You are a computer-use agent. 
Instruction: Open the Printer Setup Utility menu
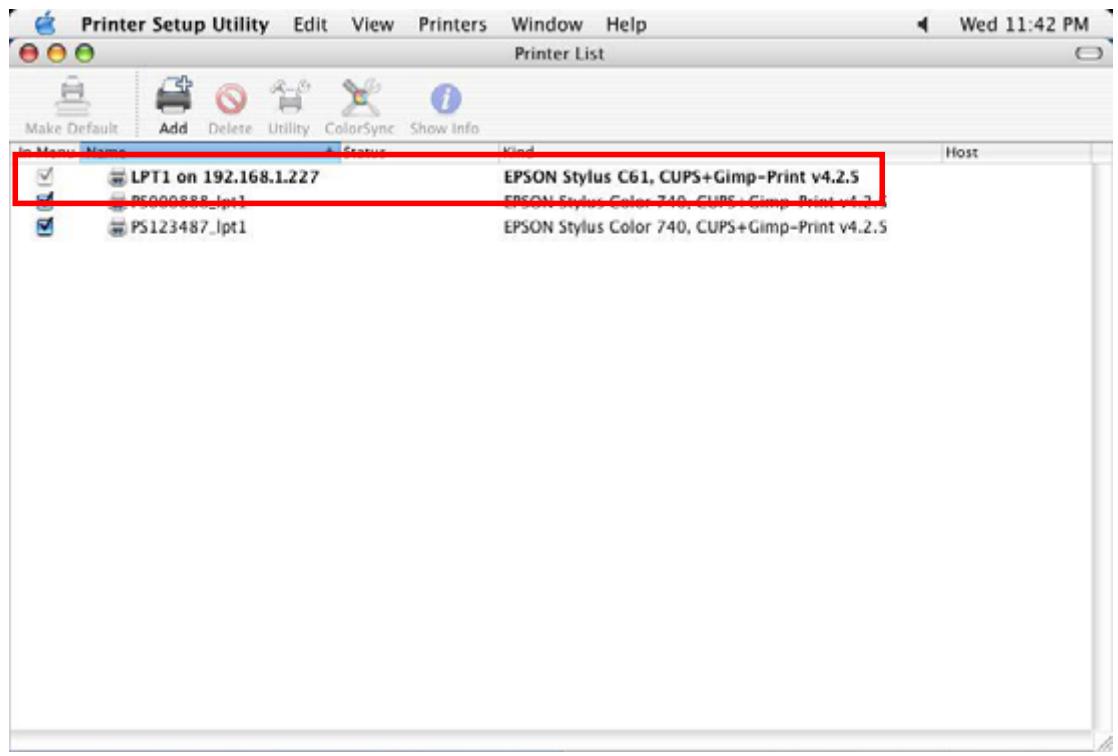175,25
